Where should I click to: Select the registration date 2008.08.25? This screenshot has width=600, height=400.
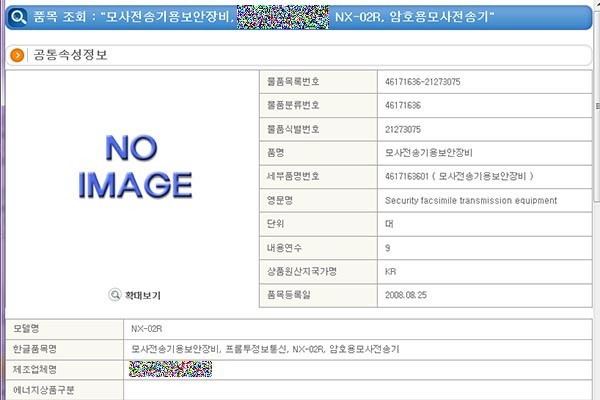[406, 295]
